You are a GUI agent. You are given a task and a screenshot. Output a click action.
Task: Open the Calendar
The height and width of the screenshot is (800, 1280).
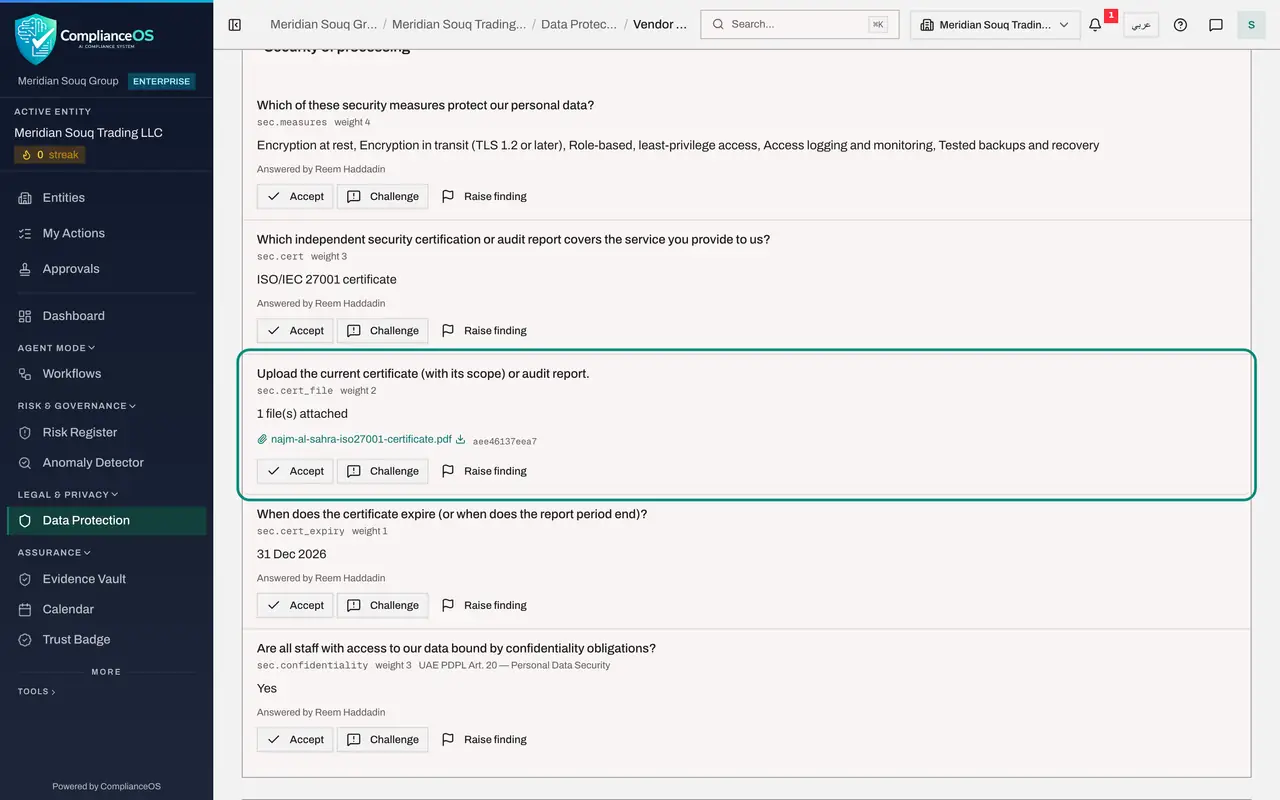pos(106,609)
